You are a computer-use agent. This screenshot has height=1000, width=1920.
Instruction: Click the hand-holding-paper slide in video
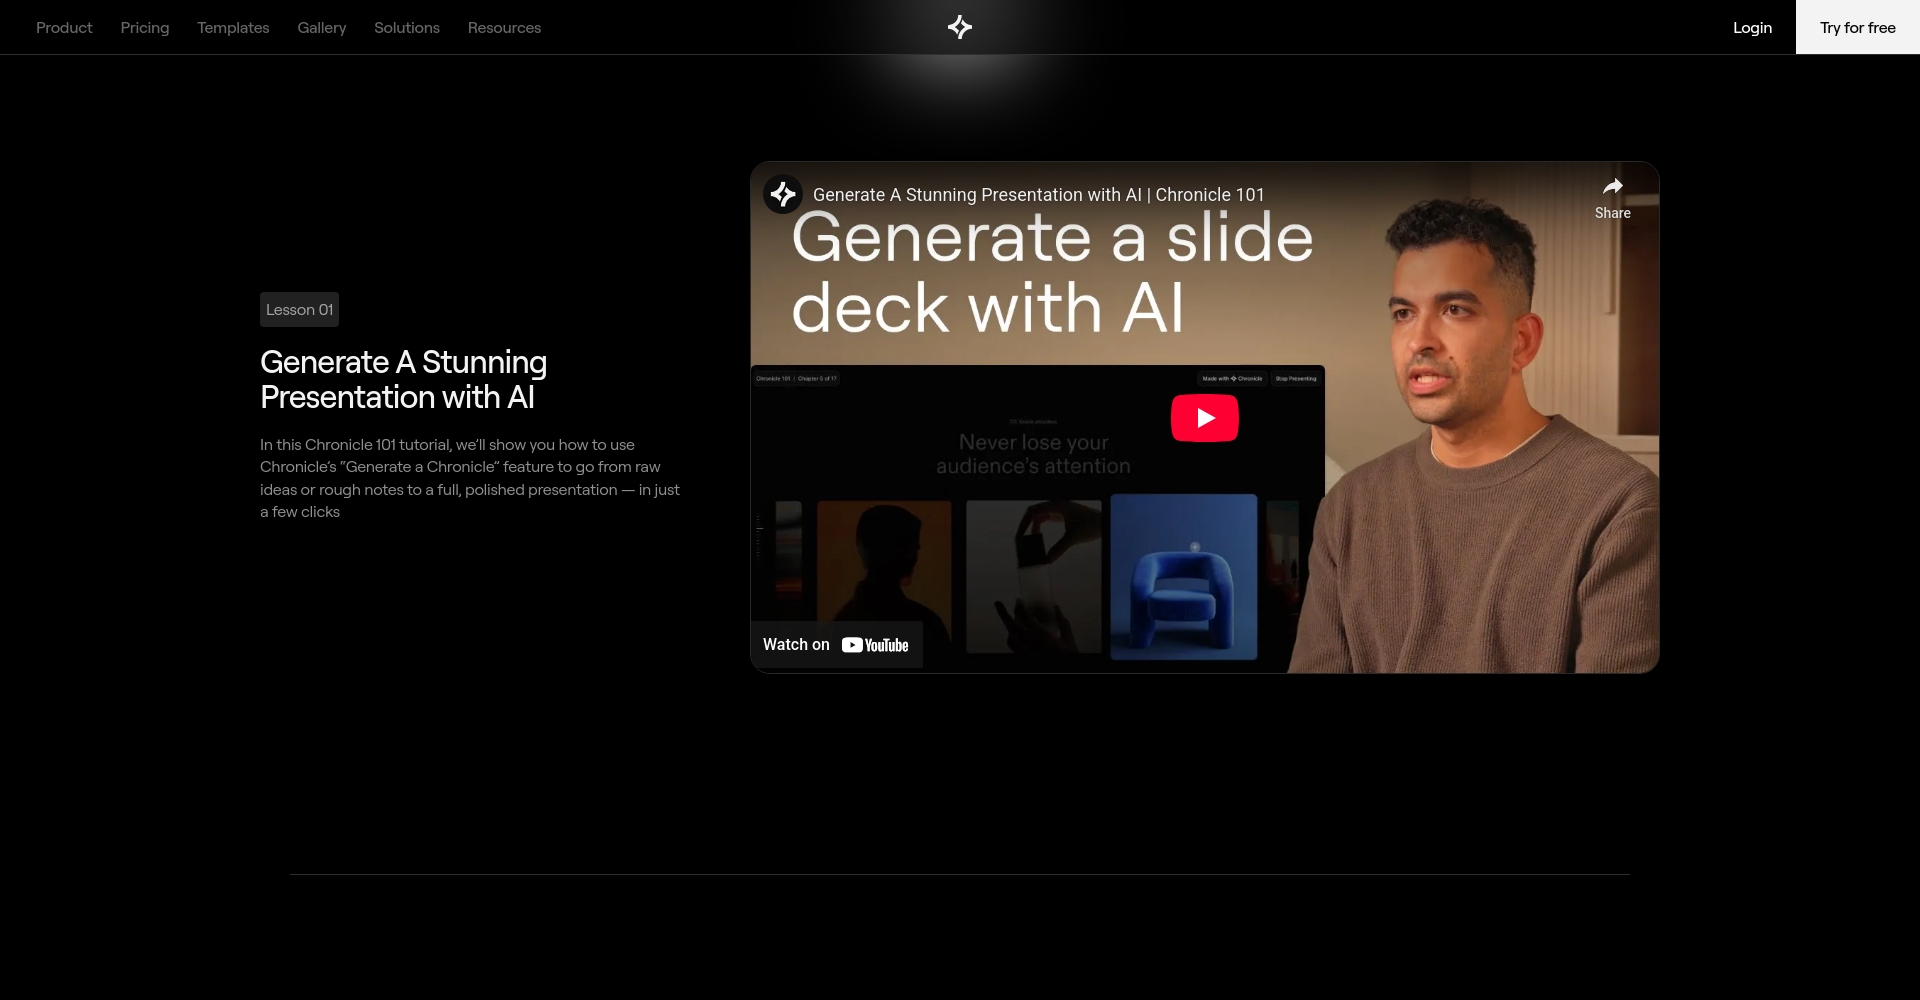(1033, 577)
